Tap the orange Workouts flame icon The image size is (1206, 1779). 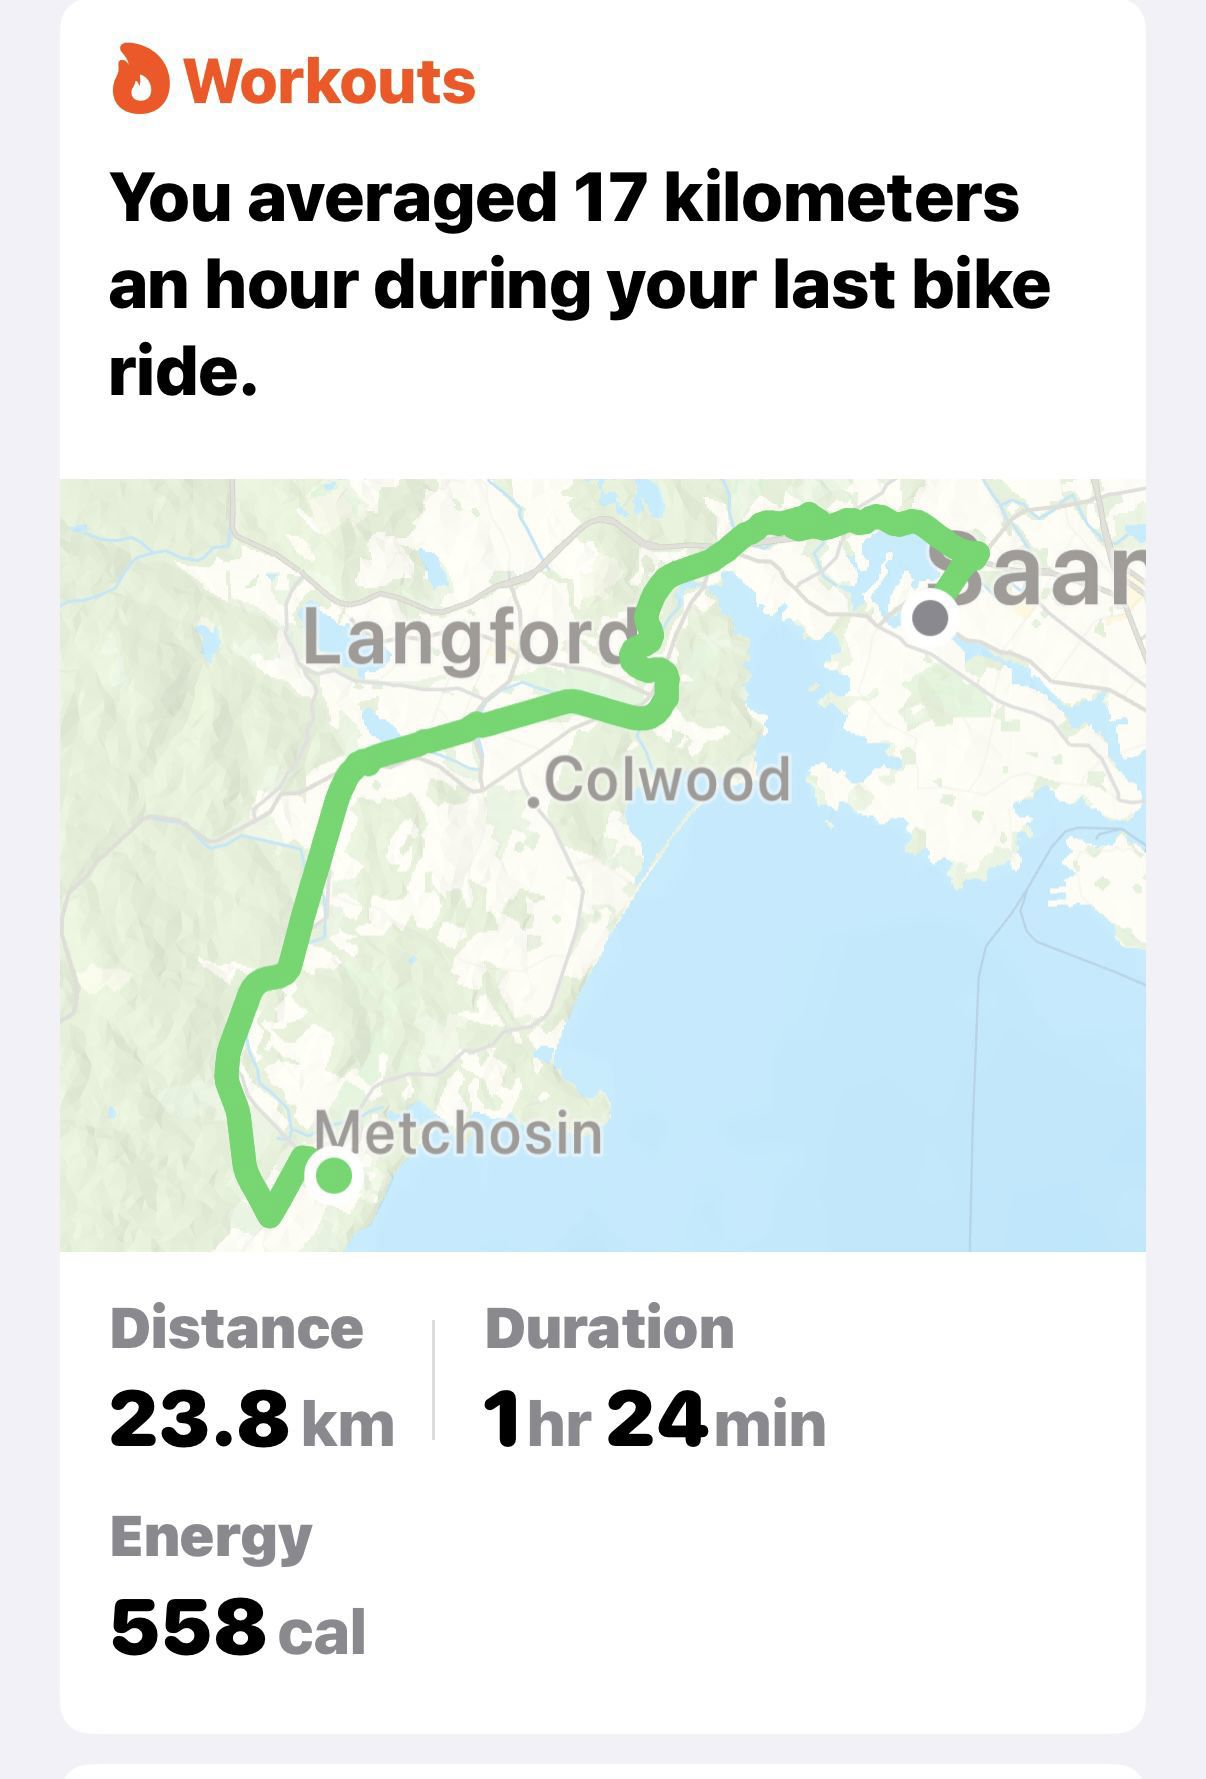tap(141, 79)
